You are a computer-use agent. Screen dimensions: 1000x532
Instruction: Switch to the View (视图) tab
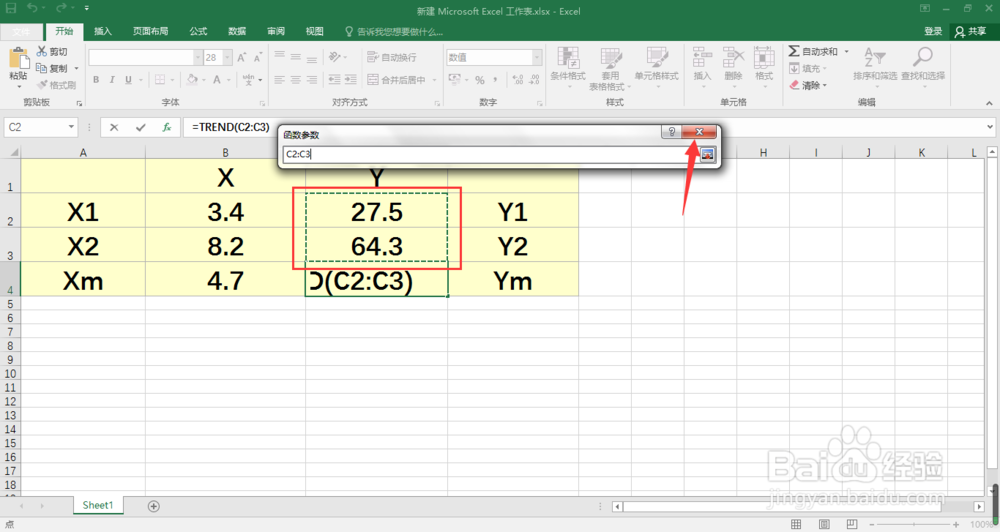click(314, 31)
